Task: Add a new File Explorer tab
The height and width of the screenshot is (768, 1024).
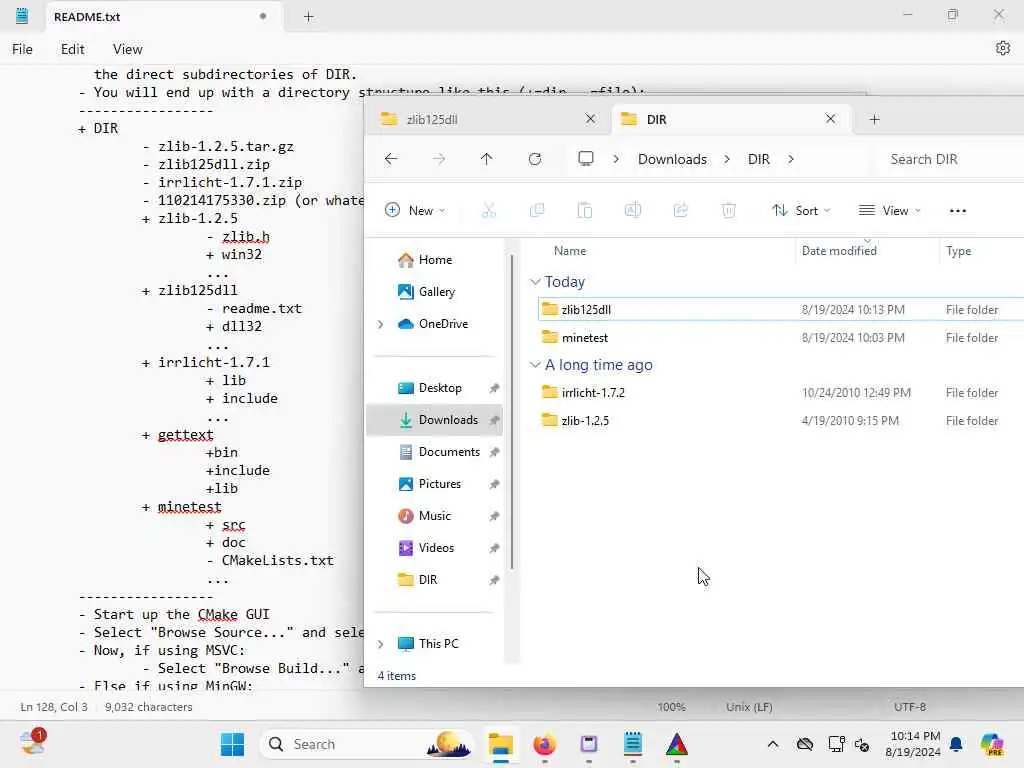Action: pos(874,120)
